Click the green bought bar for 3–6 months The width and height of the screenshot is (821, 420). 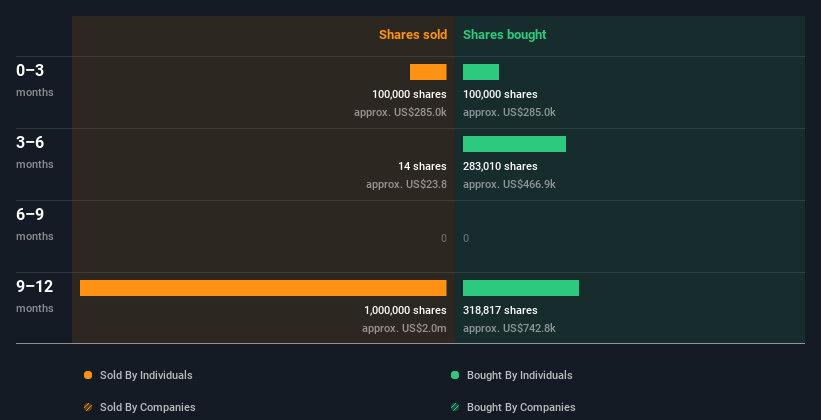click(x=514, y=144)
